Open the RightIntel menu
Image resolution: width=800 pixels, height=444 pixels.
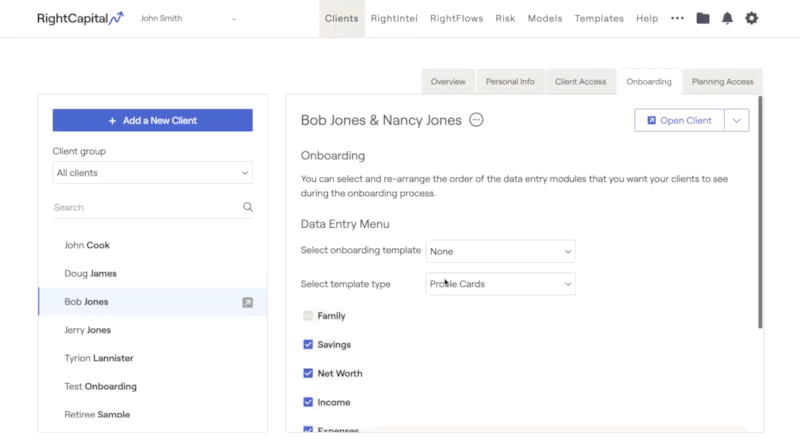coord(394,18)
